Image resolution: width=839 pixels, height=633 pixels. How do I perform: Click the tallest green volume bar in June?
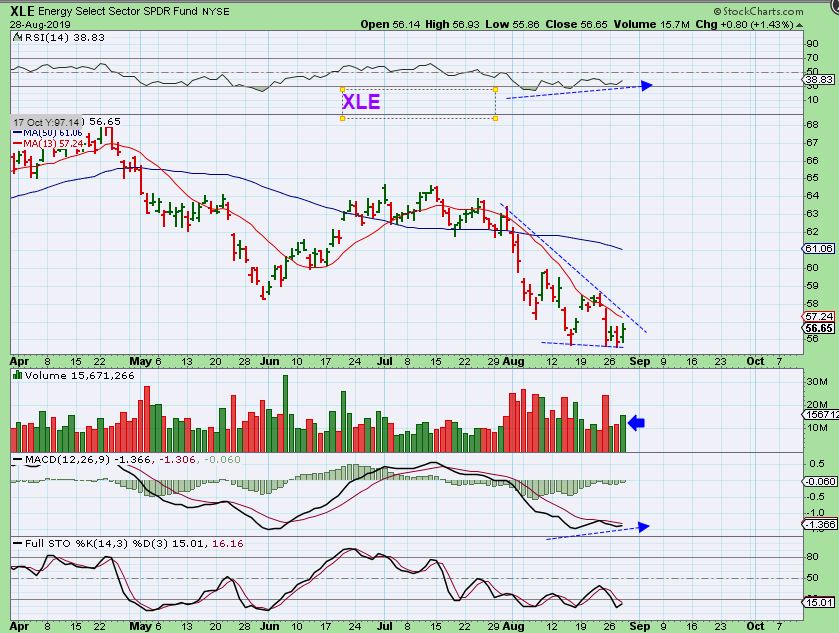pyautogui.click(x=285, y=414)
